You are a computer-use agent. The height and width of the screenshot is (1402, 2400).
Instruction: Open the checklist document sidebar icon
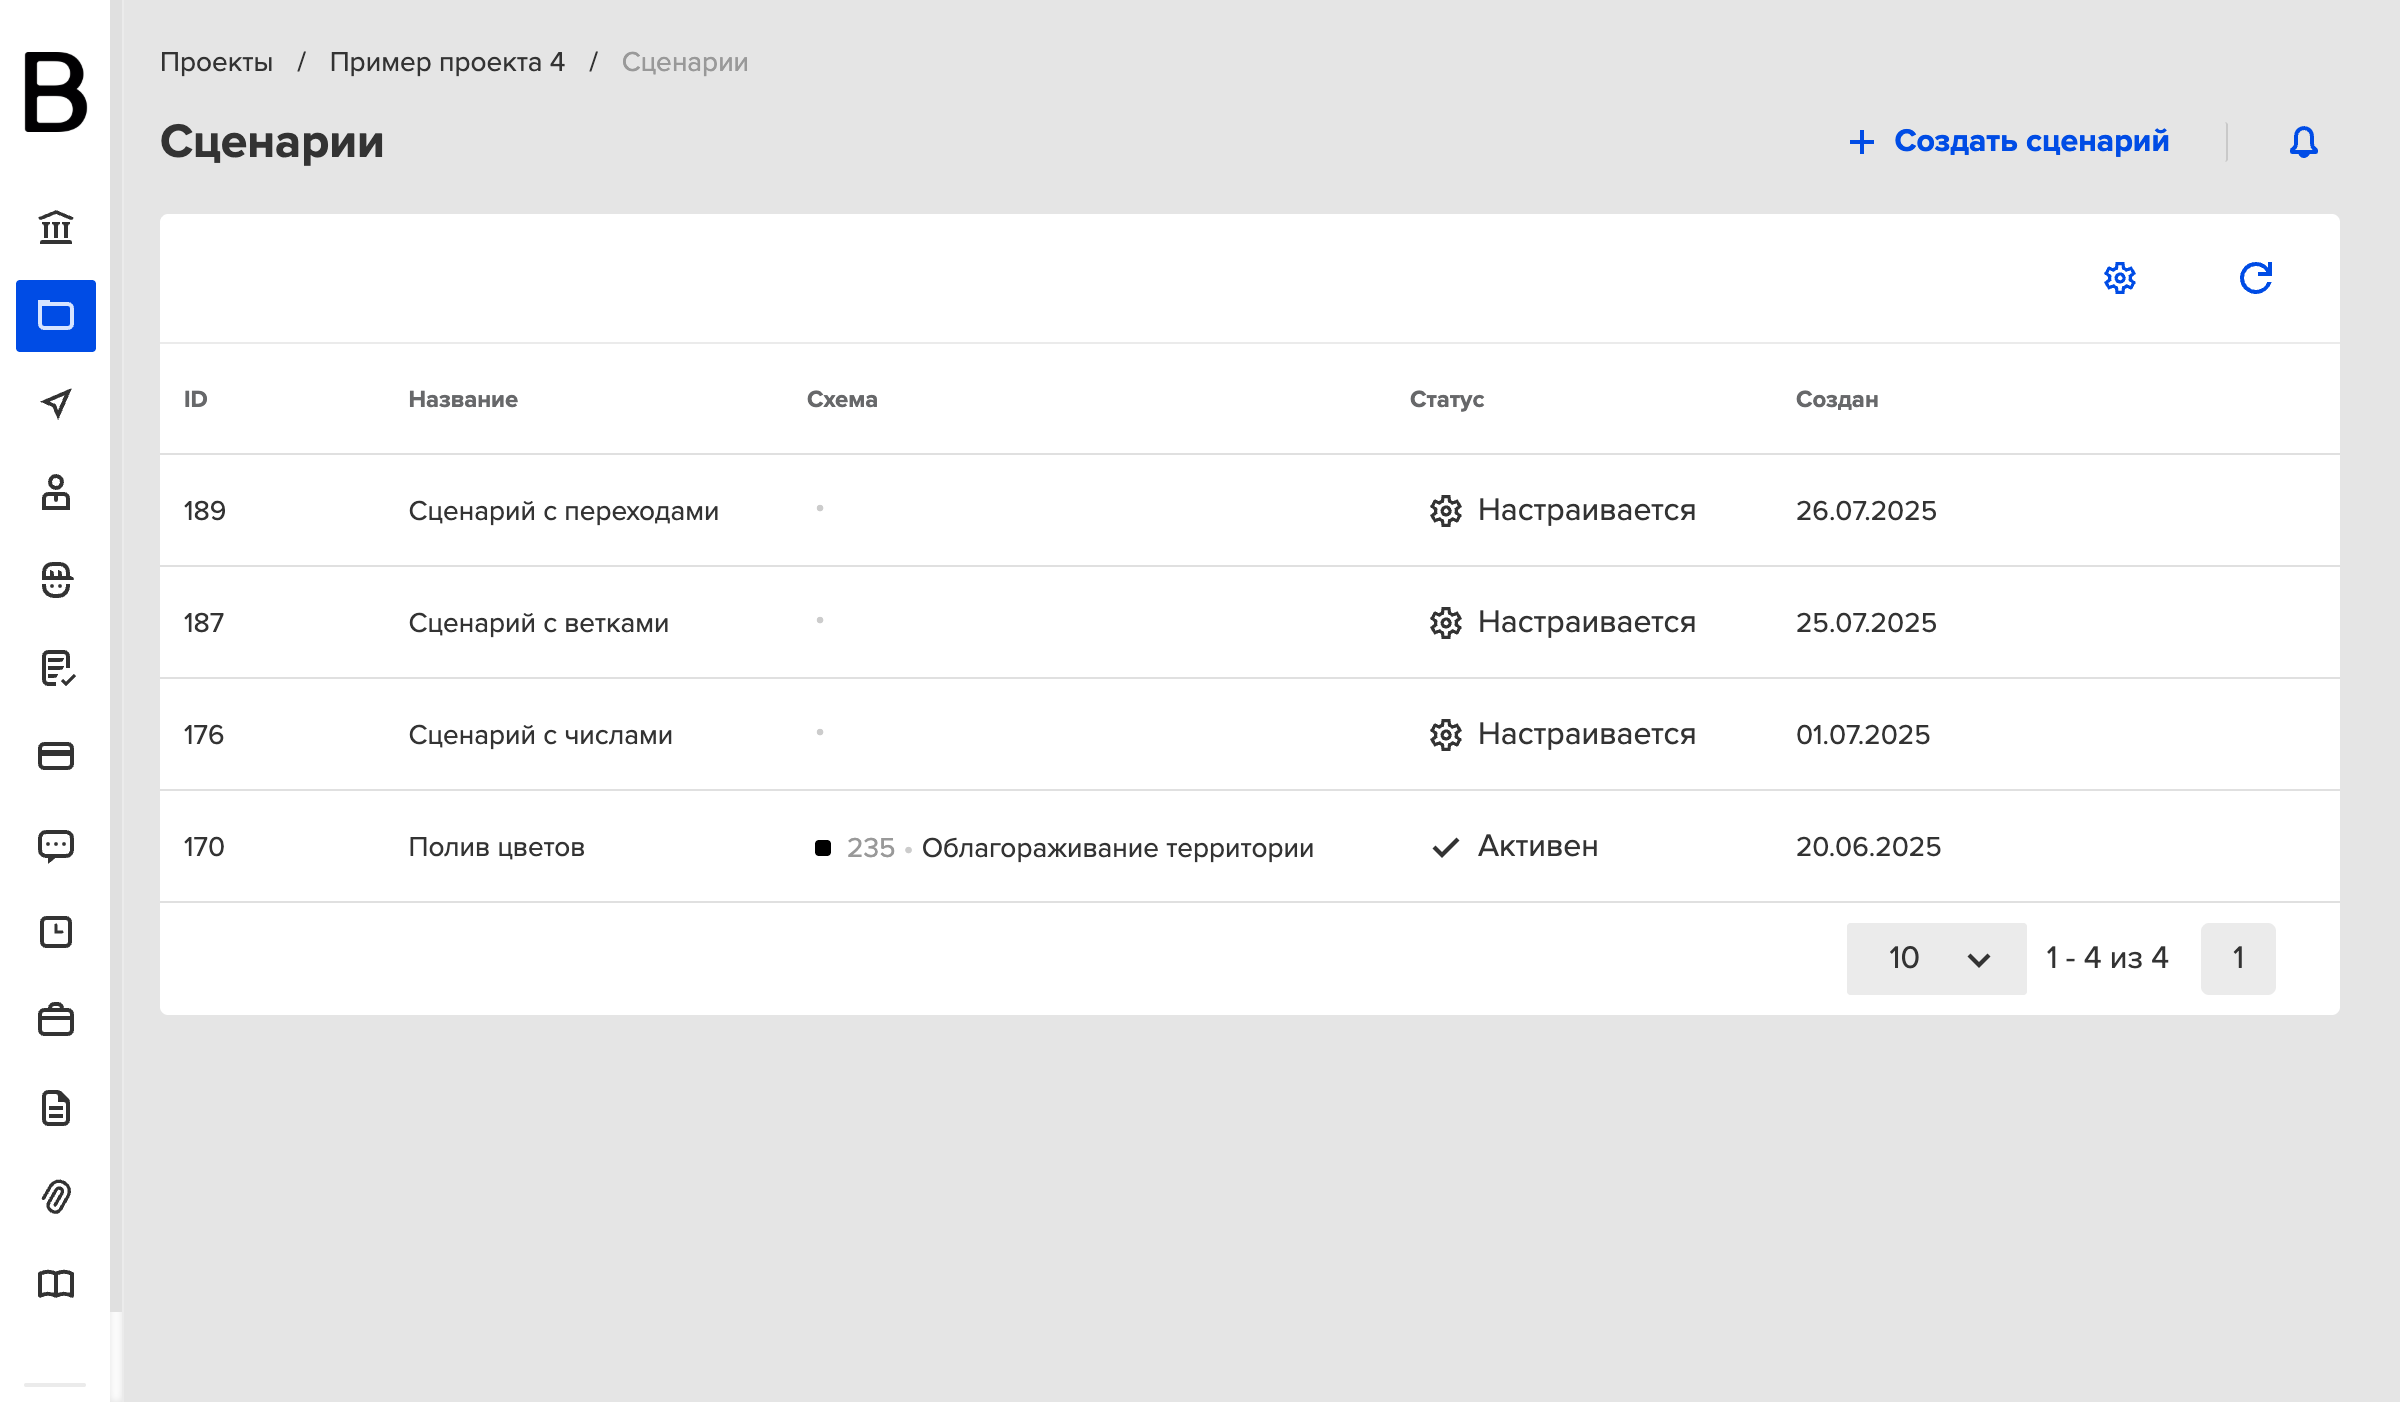point(56,668)
